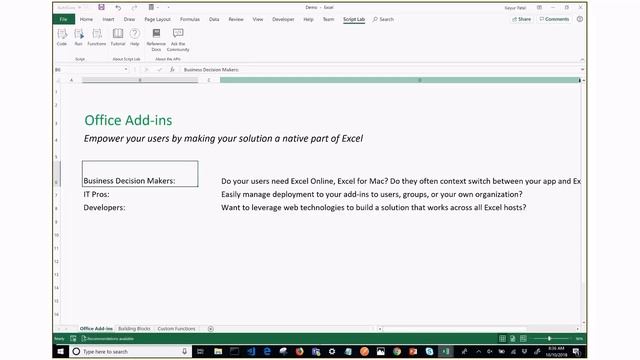Screen dimensions: 640x360
Task: Open the feedback smiley icon near Comments
Action: (x=580, y=19)
